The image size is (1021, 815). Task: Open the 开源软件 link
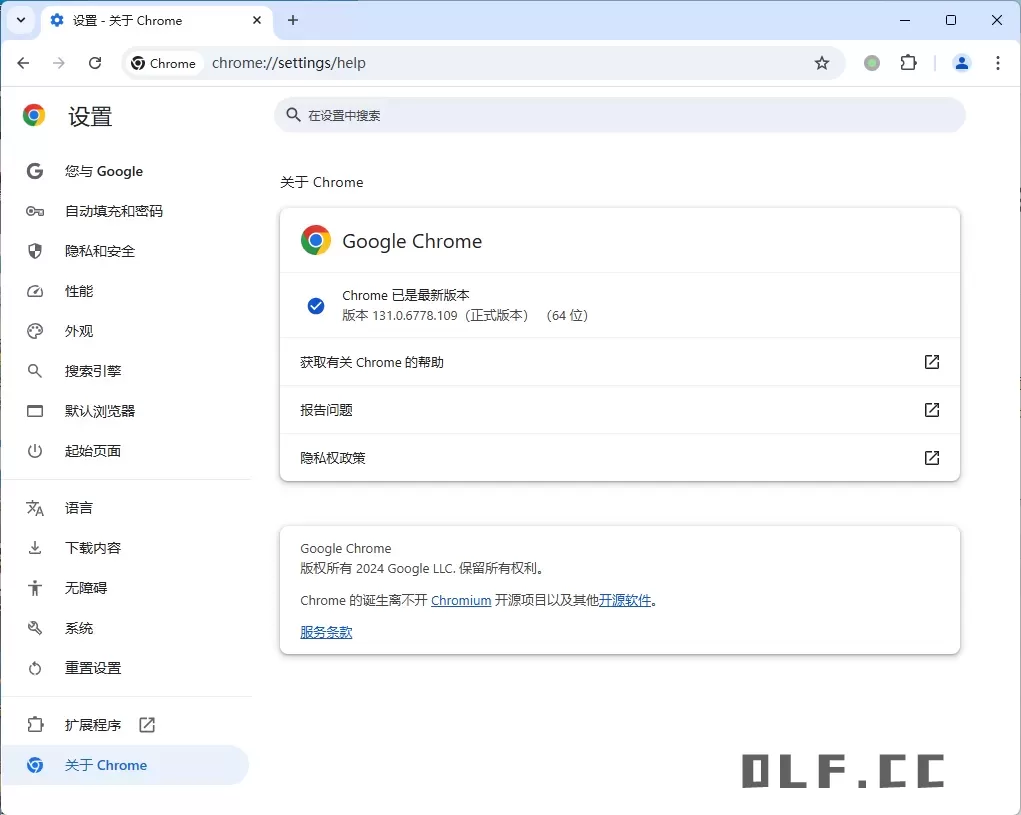pos(626,600)
